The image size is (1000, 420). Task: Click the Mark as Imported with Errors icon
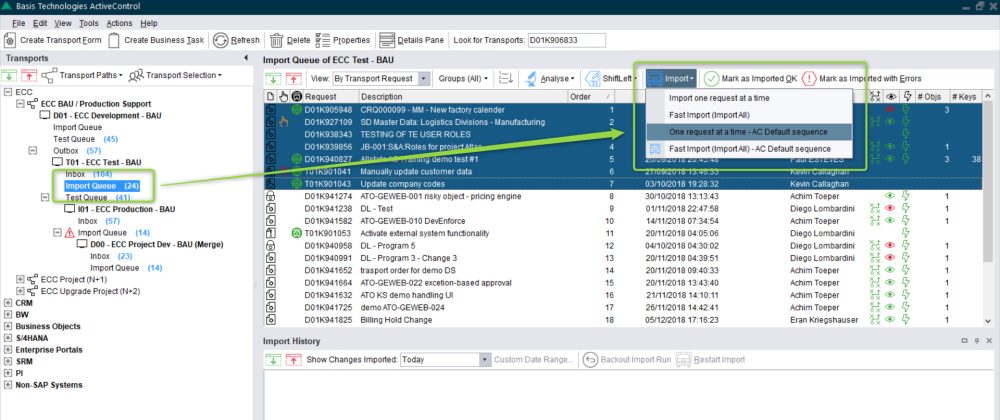[809, 78]
